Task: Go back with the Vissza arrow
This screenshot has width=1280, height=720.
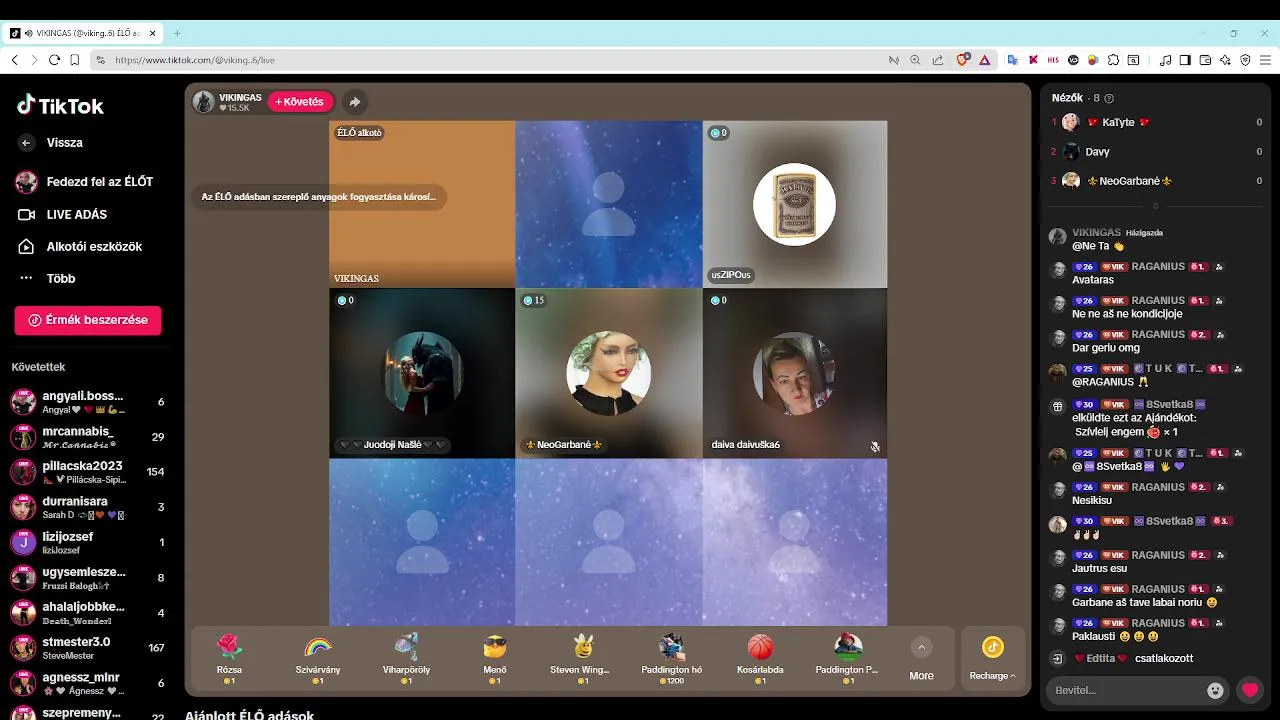Action: pos(27,143)
